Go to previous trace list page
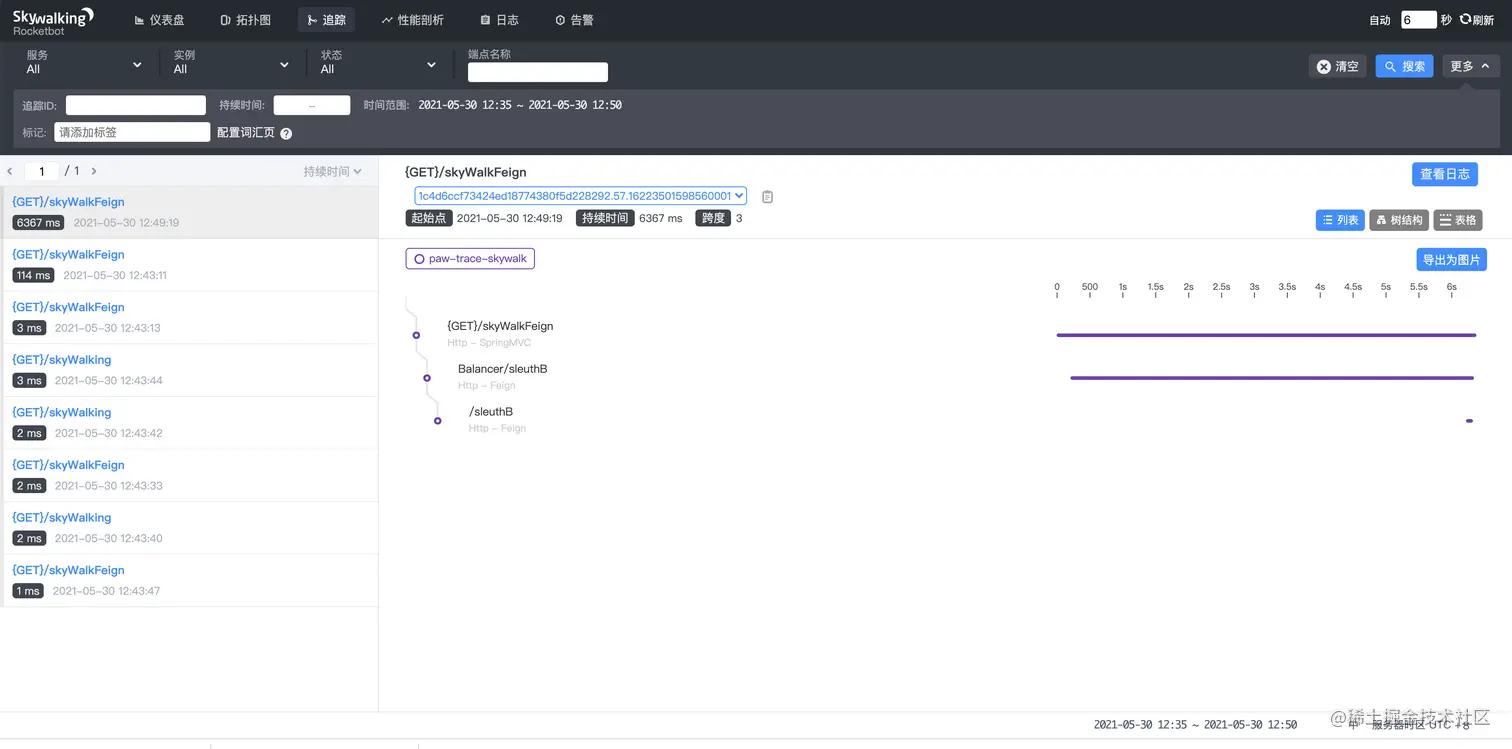 (10, 171)
